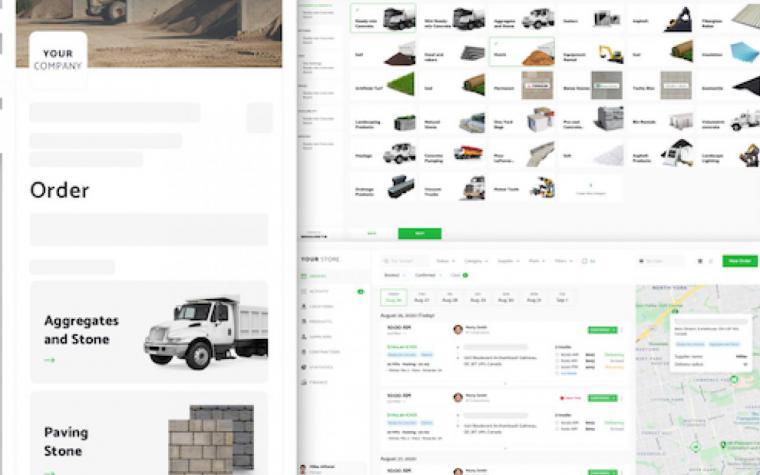The height and width of the screenshot is (475, 760).
Task: Open the Booked dropdown
Action: pos(395,275)
